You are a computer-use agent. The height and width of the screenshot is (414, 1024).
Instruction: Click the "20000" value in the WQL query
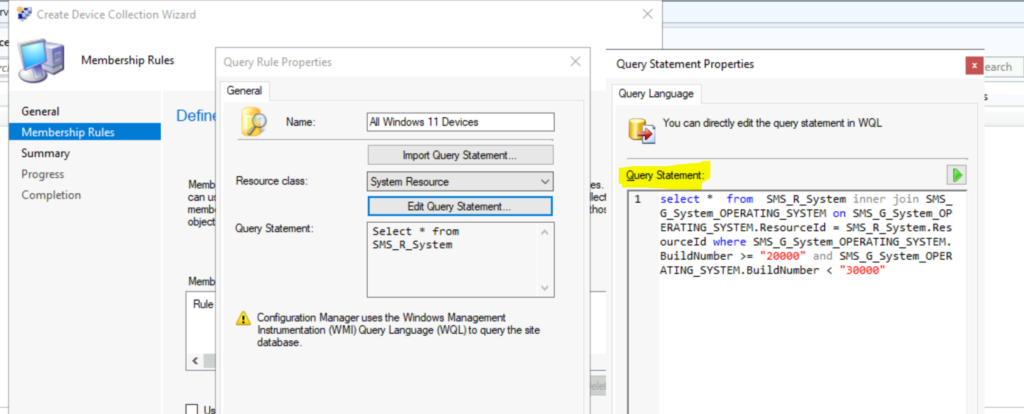click(x=785, y=256)
